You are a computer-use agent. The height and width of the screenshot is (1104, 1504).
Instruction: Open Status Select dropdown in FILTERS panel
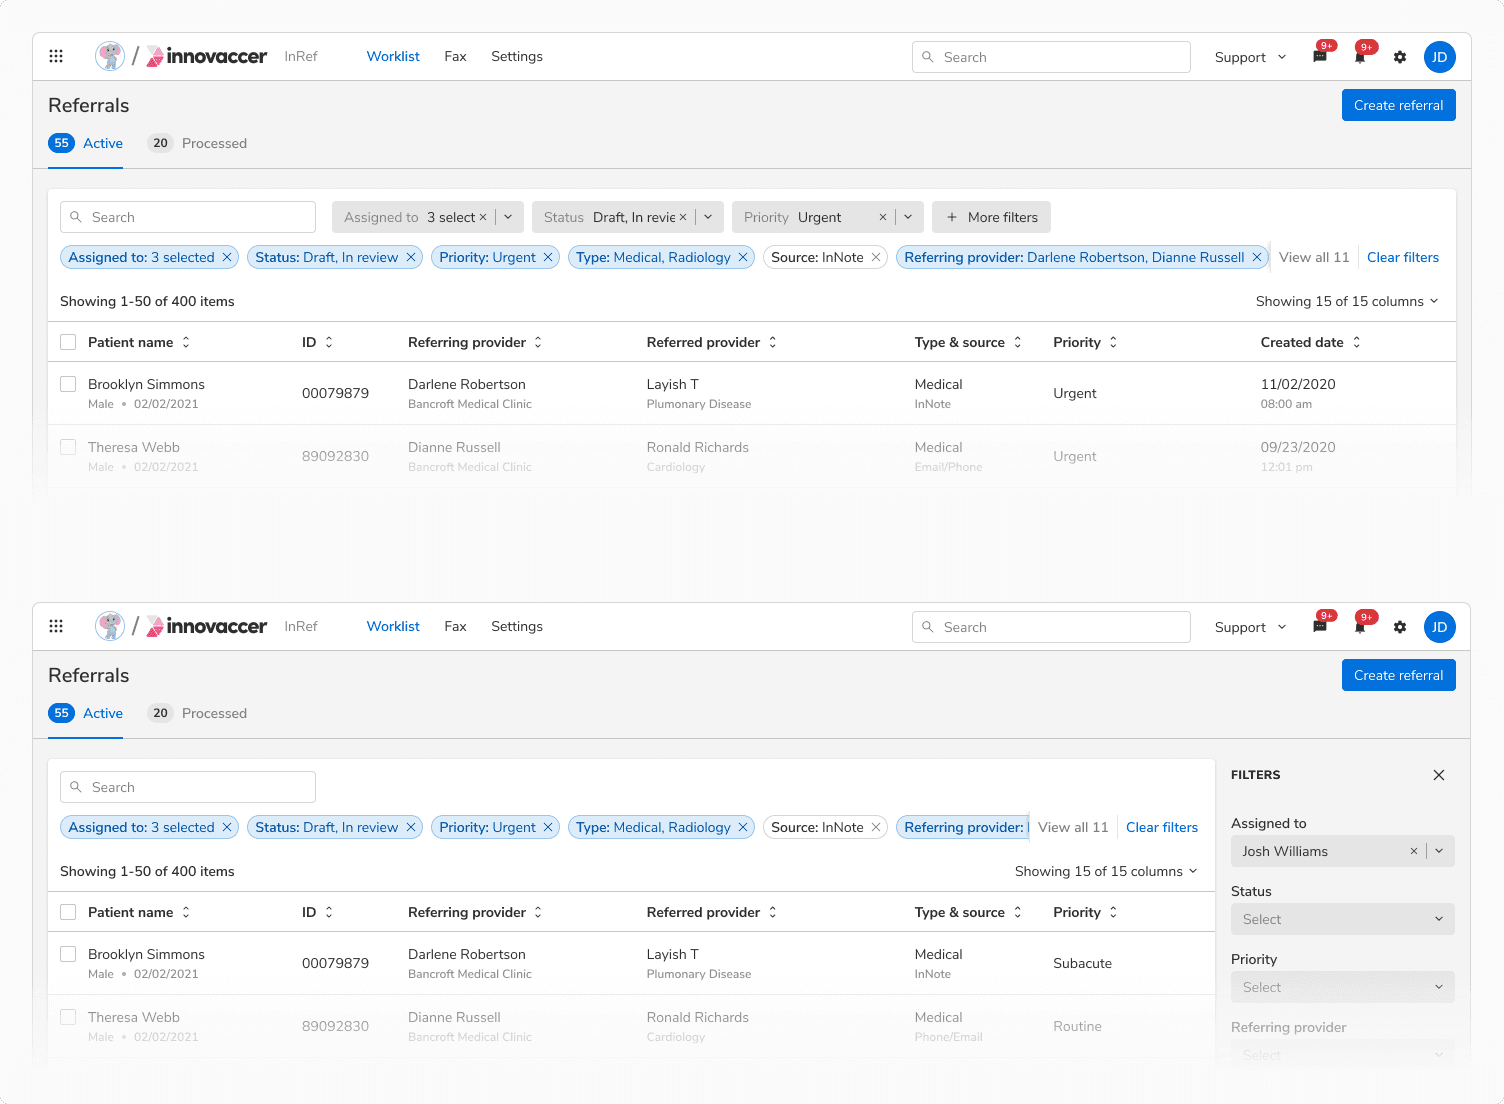point(1342,920)
